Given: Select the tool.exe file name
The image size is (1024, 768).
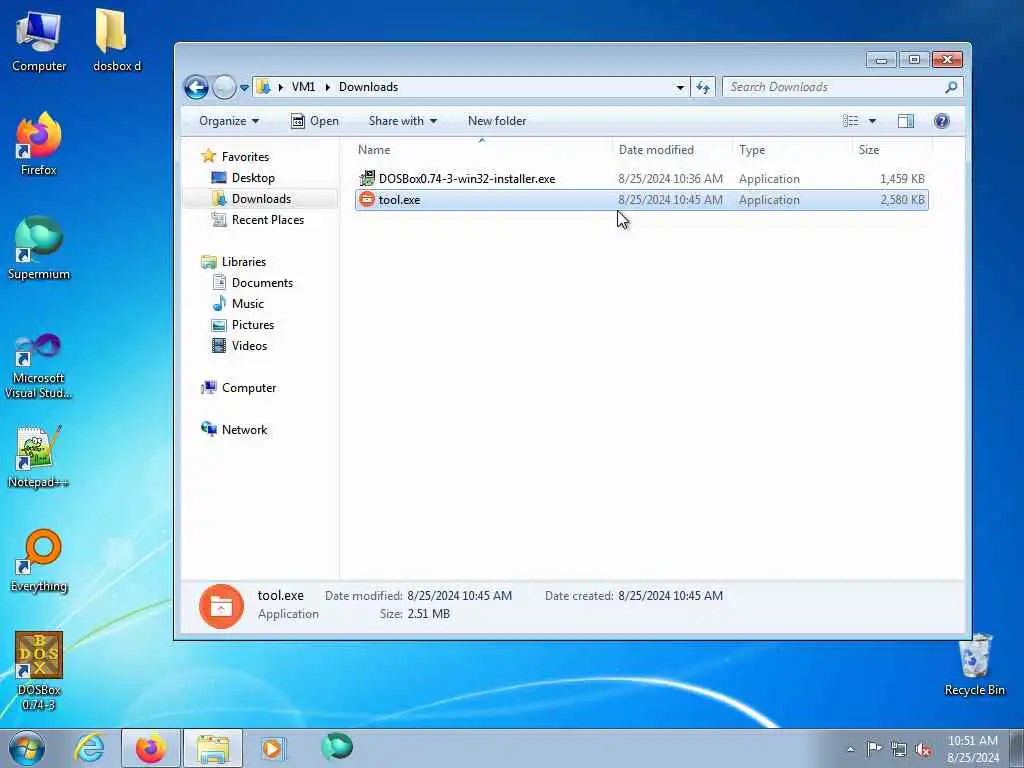Looking at the screenshot, I should pos(399,200).
